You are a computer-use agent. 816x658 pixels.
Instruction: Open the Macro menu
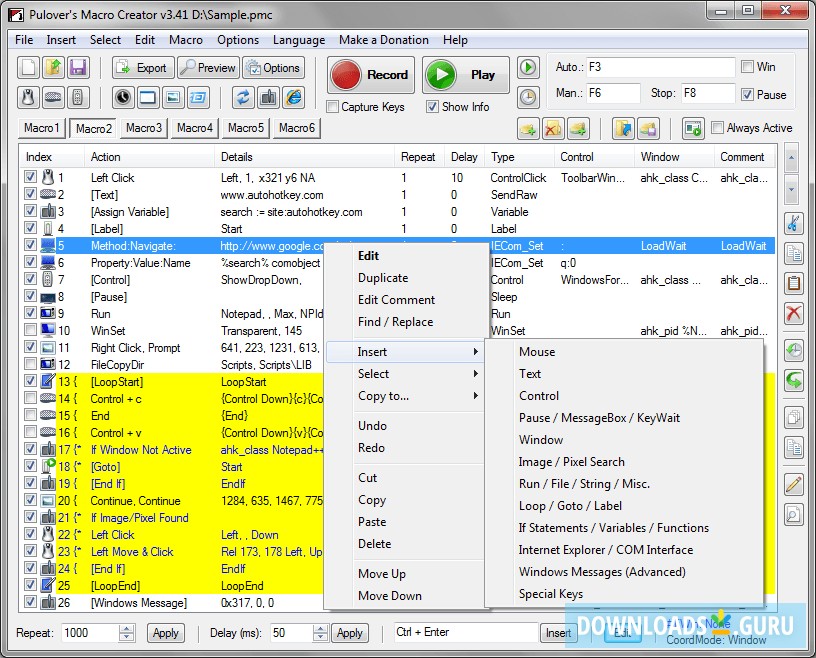click(186, 40)
